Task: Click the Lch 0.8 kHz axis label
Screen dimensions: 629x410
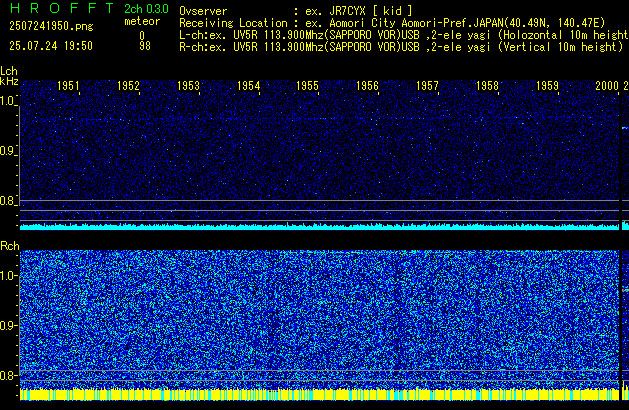Action: (x=8, y=201)
